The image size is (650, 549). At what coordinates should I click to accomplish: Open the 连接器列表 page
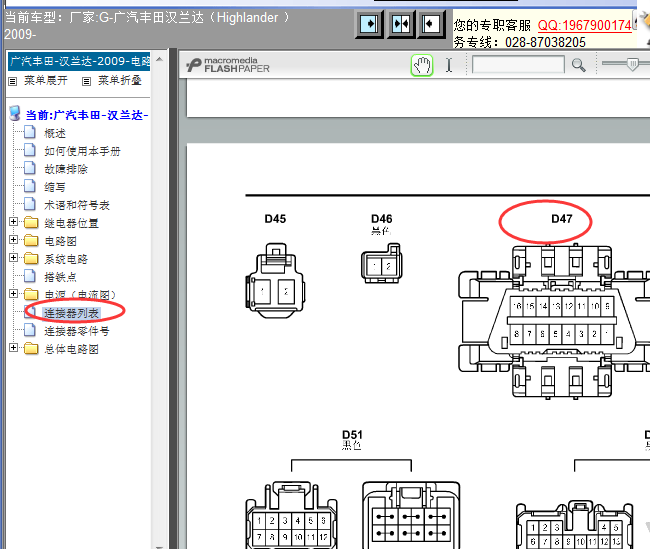(72, 313)
